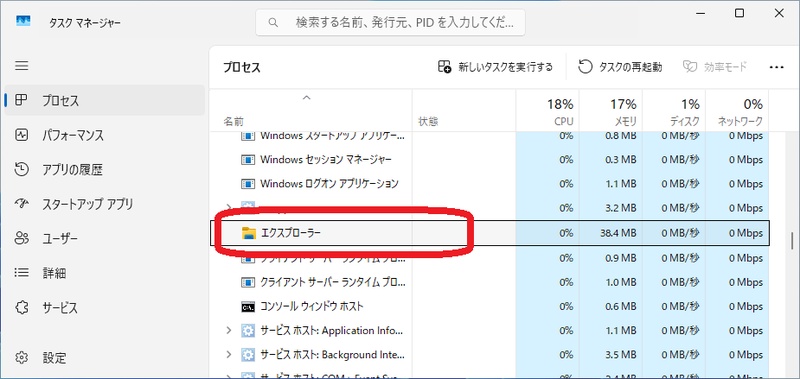Open the サービス tab
Viewport: 800px width, 379px height.
tap(104, 308)
